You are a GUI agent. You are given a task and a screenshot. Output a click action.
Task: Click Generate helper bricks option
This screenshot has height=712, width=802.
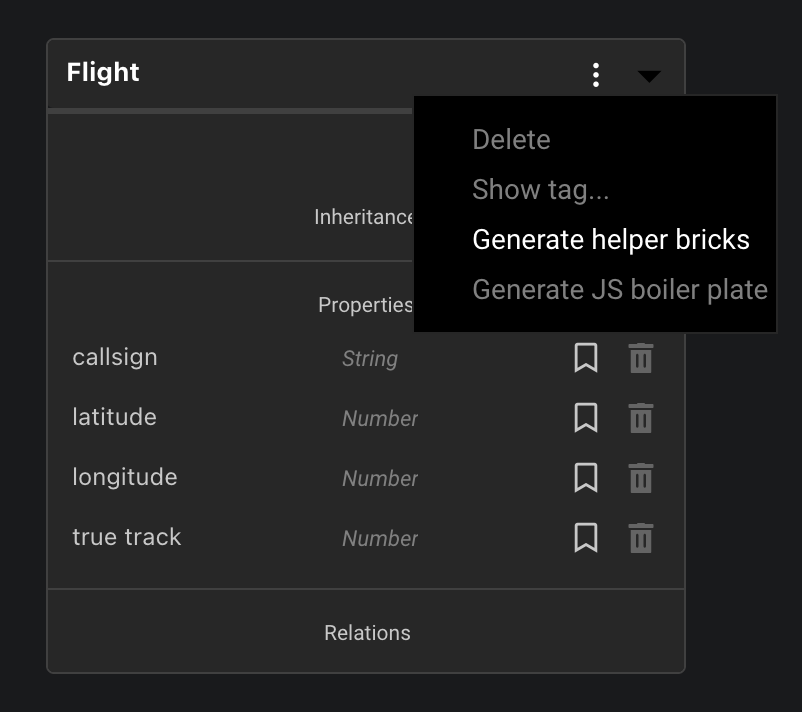pyautogui.click(x=610, y=240)
